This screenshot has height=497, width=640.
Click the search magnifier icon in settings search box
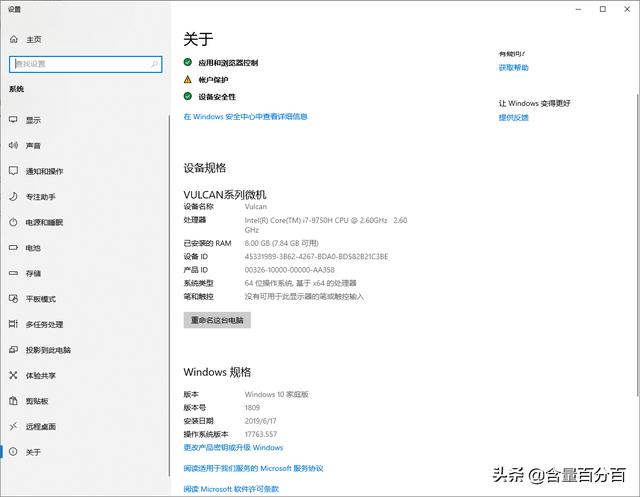click(x=154, y=64)
